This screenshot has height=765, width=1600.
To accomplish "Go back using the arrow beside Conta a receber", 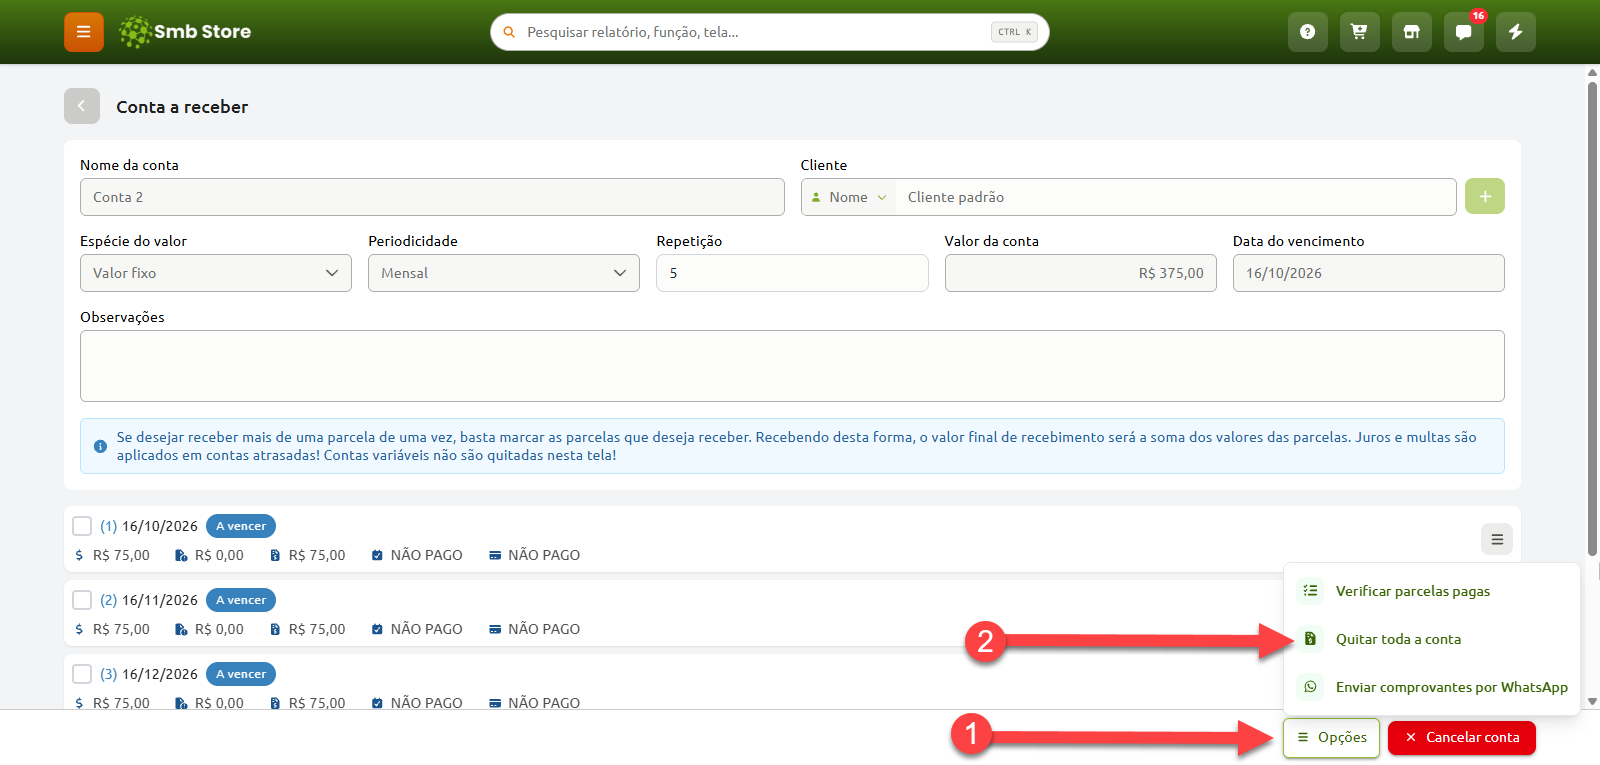I will point(82,106).
